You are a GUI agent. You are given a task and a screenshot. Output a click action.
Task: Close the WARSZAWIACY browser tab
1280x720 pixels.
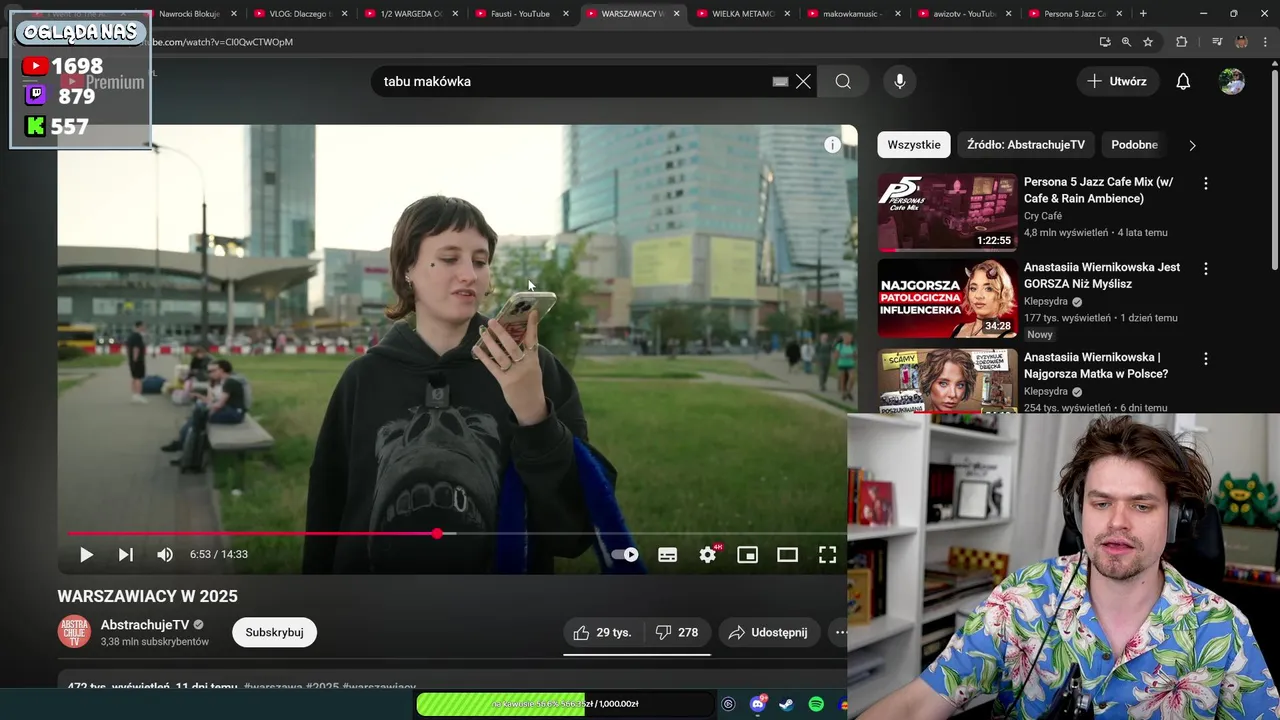point(677,14)
